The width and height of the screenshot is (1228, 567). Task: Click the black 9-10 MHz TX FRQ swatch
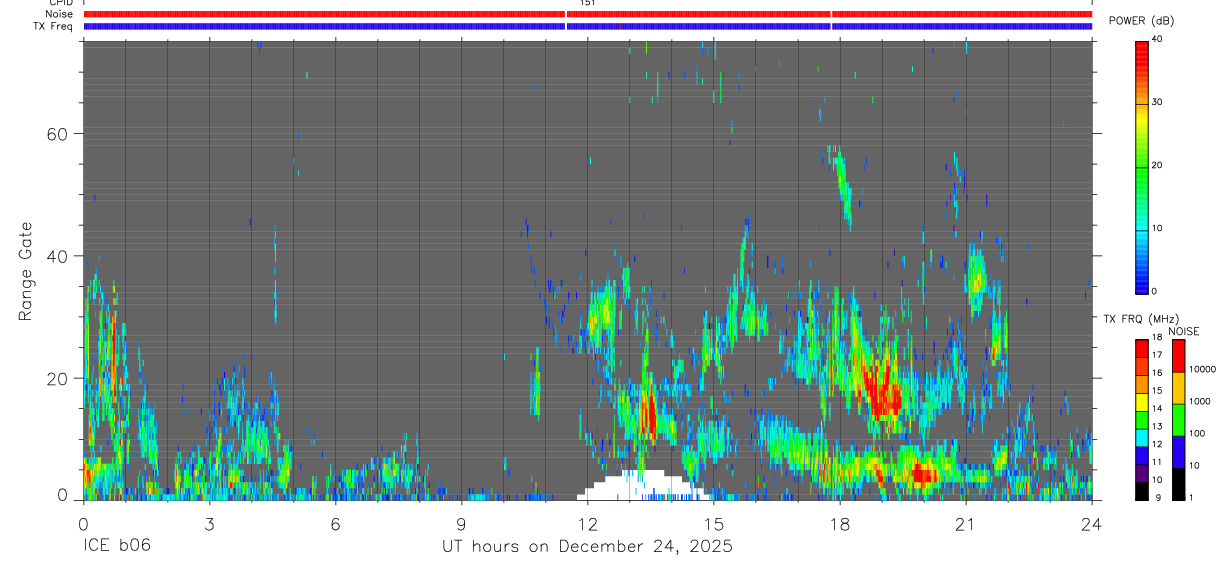coord(1142,491)
